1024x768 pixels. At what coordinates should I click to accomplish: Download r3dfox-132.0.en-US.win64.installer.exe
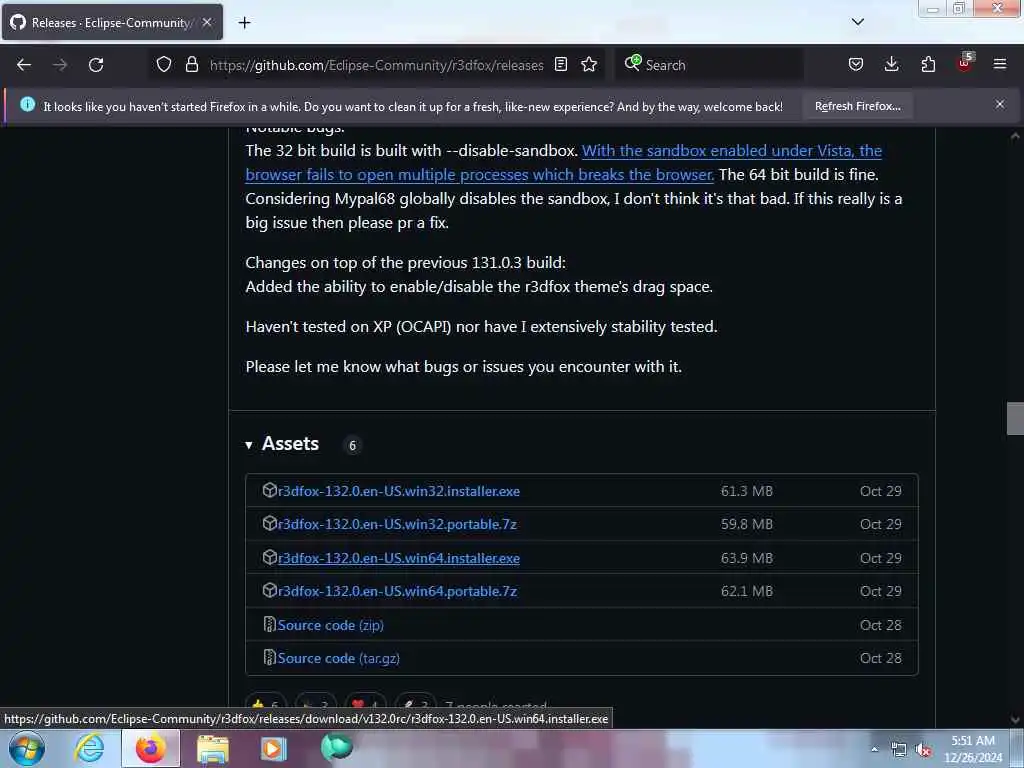[398, 558]
